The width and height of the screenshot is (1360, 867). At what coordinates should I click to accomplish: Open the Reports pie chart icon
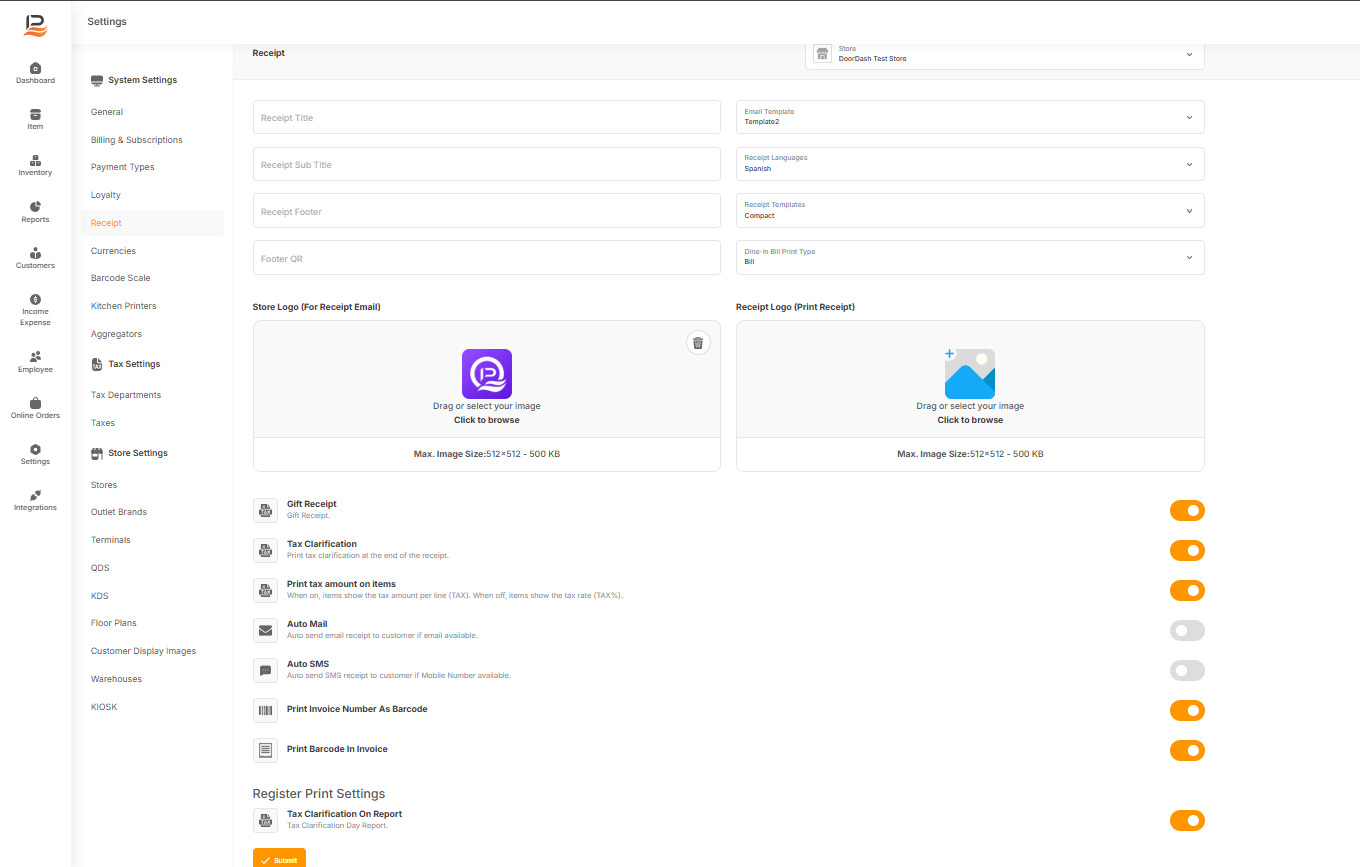[x=35, y=206]
